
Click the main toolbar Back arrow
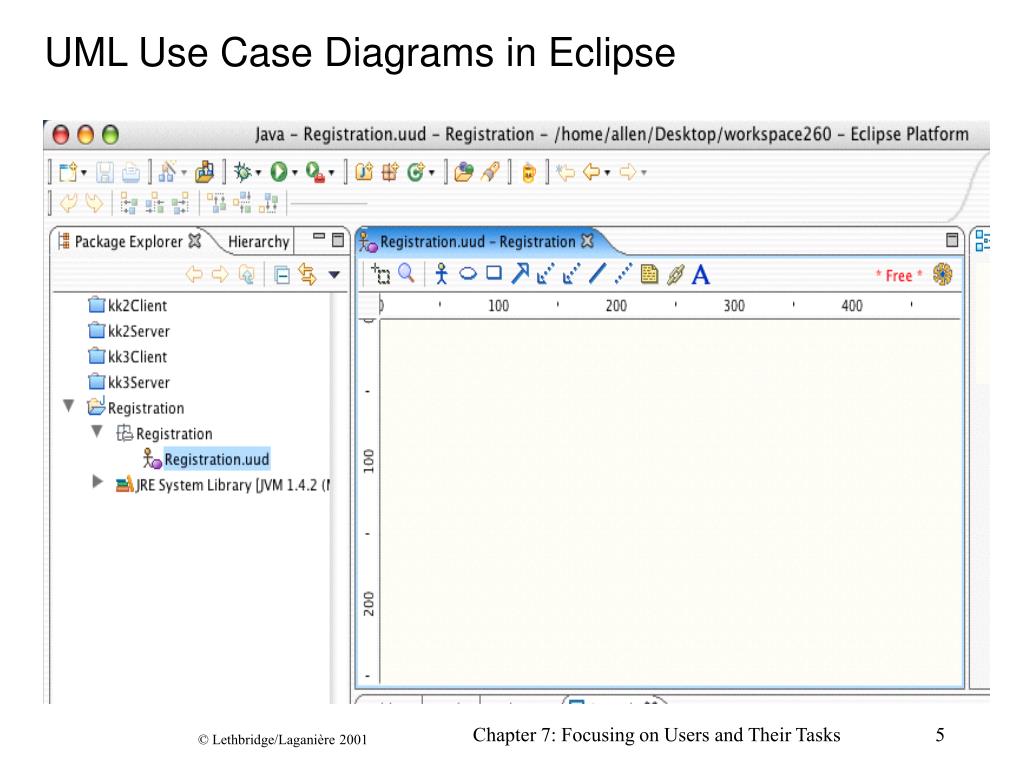pyautogui.click(x=592, y=172)
